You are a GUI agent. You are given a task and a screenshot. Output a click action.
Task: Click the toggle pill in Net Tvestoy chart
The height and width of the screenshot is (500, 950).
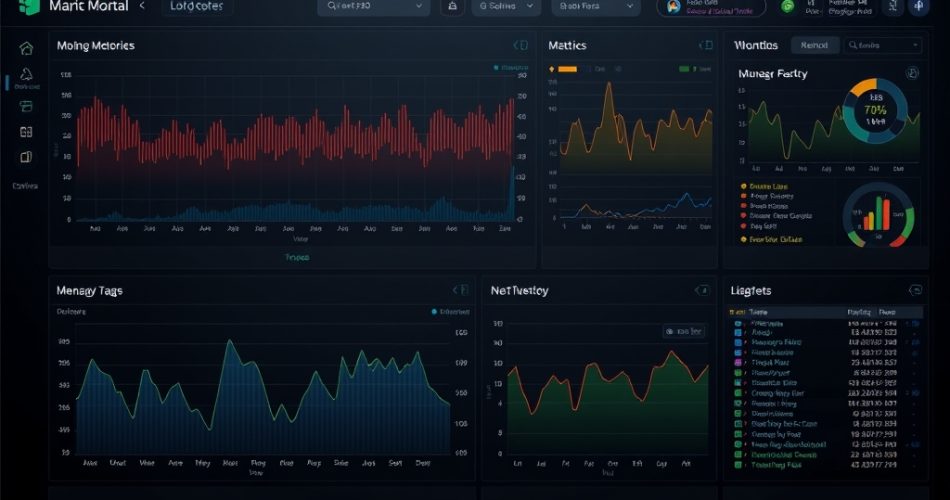pos(684,332)
